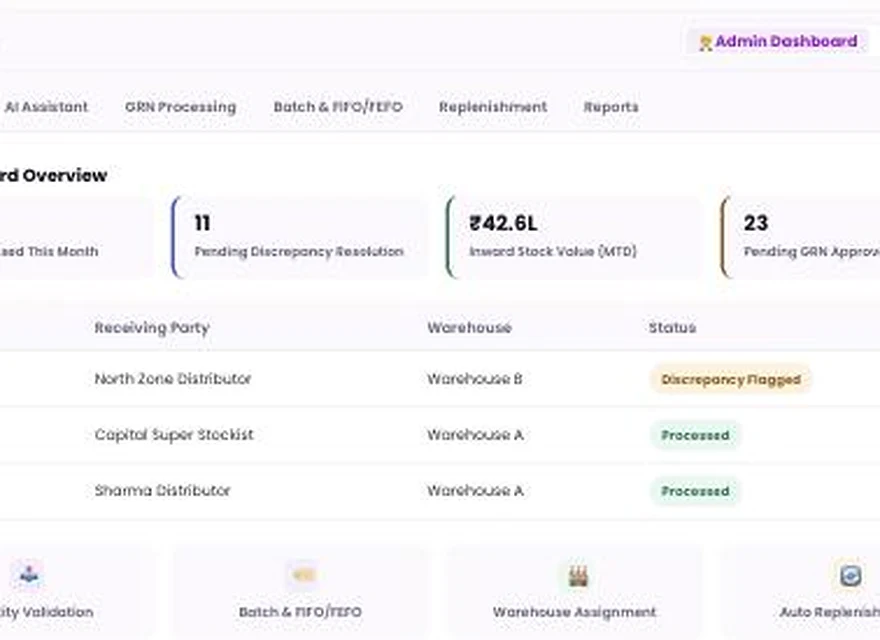Open the Inward Stock Value (MTD) card
The width and height of the screenshot is (880, 640).
573,237
